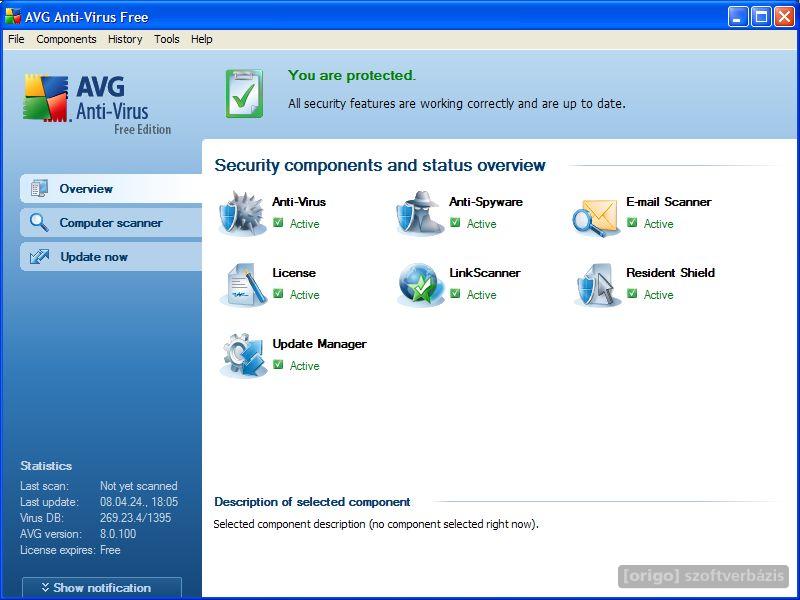Click 'Not yet scanned' last scan value

click(139, 486)
